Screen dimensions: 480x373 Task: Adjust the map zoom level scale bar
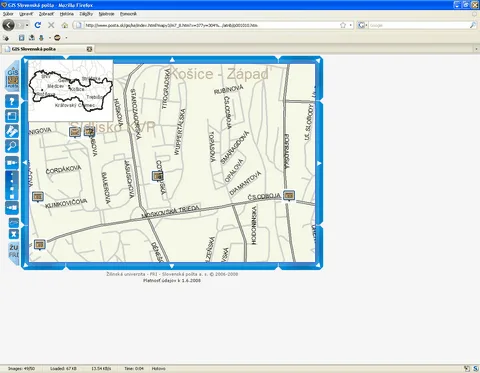(12, 185)
